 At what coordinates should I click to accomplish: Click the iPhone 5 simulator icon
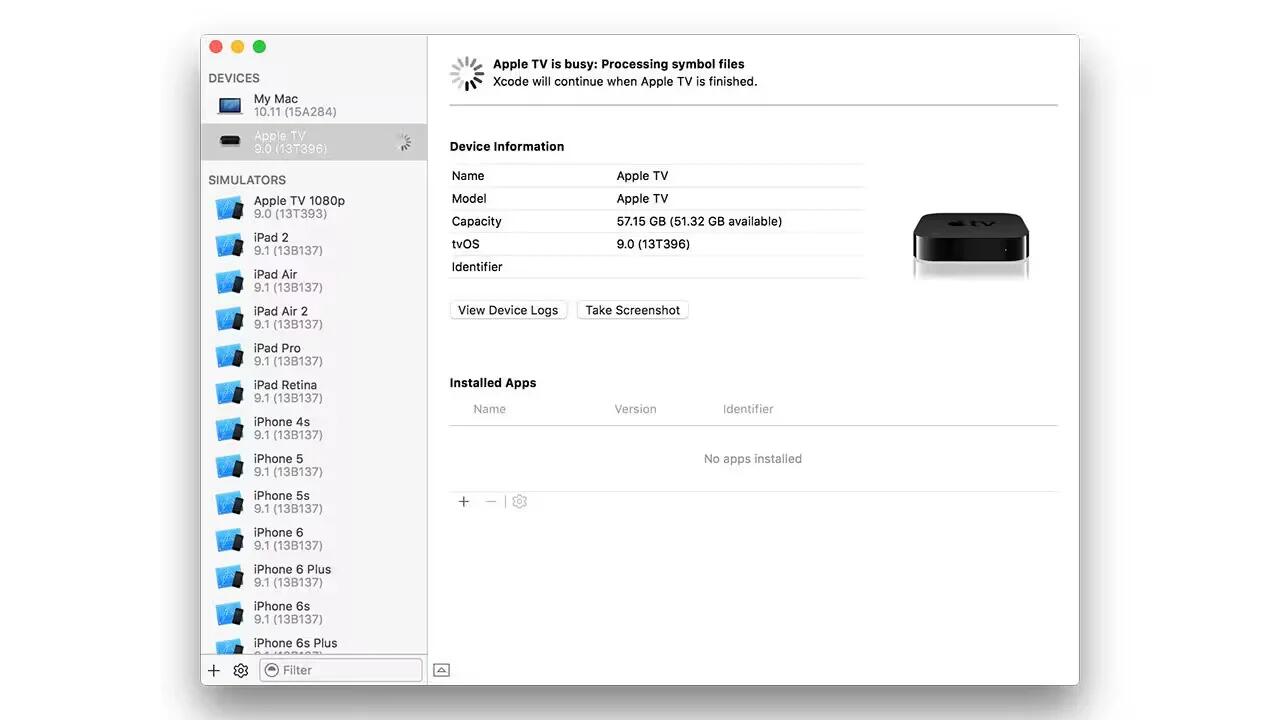point(230,467)
